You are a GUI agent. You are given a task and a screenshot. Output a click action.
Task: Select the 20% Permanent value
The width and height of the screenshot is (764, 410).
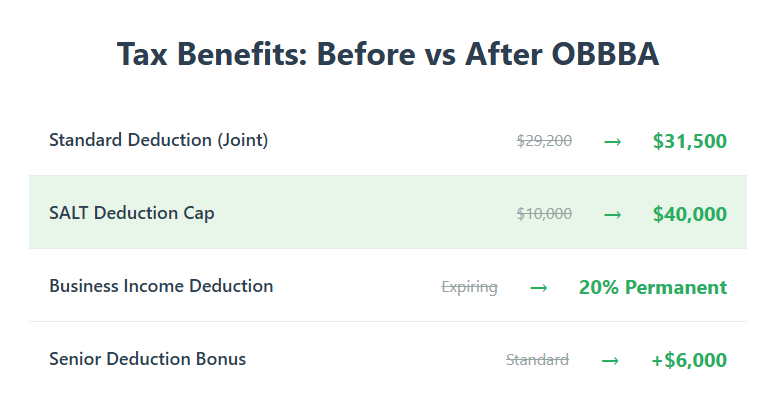tap(653, 287)
